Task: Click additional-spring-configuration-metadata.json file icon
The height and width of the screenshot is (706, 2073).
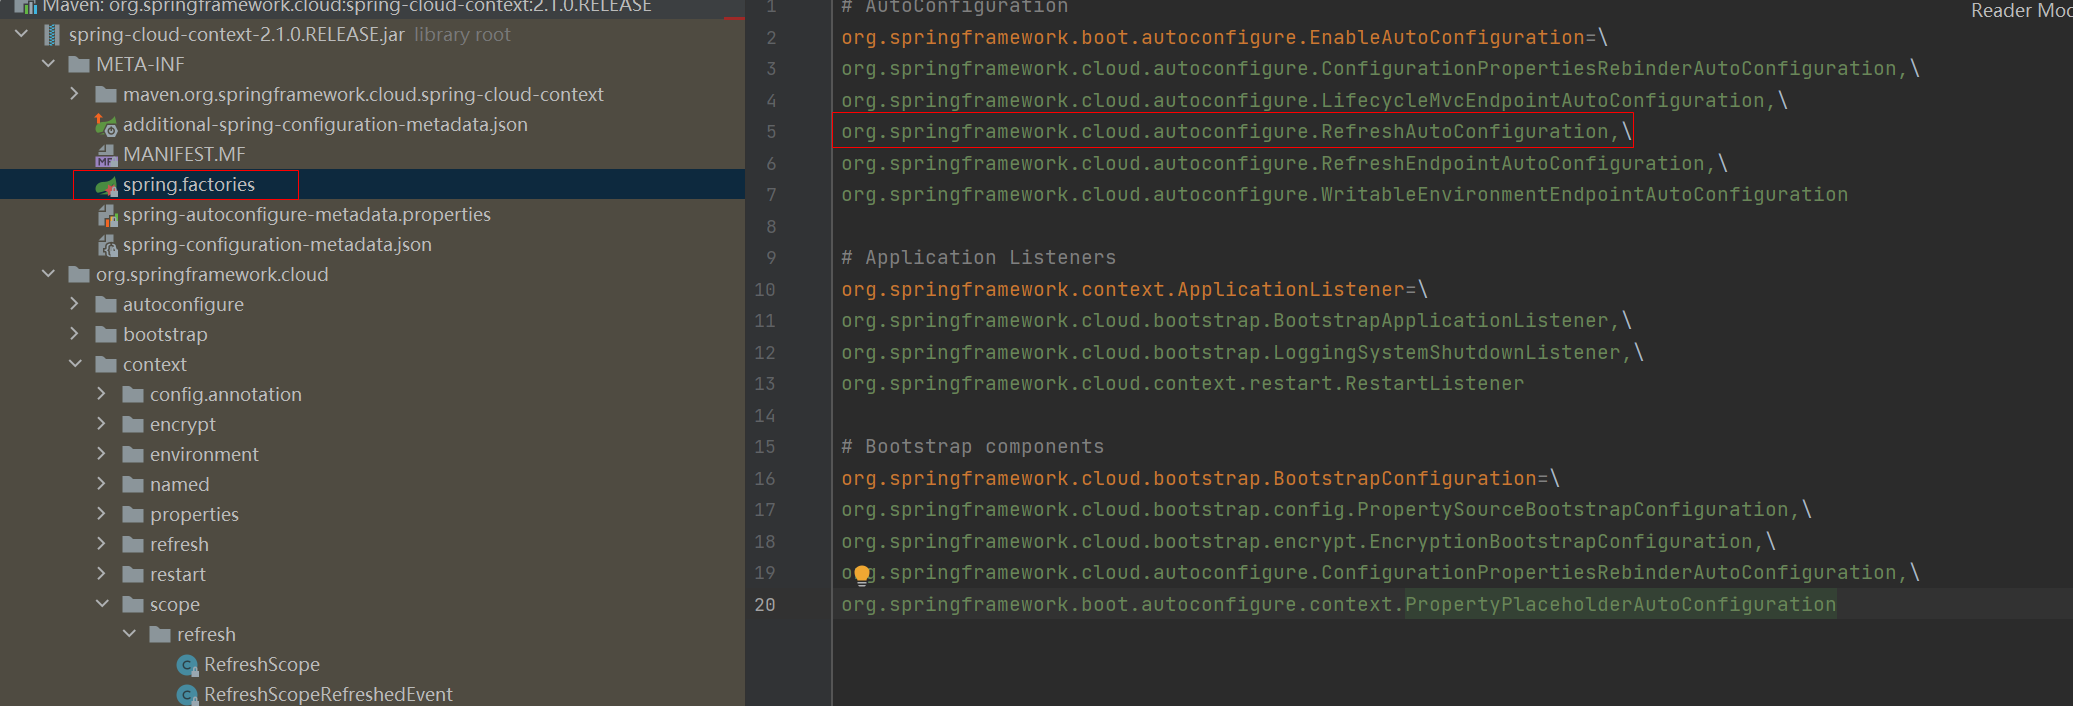Action: pos(106,125)
